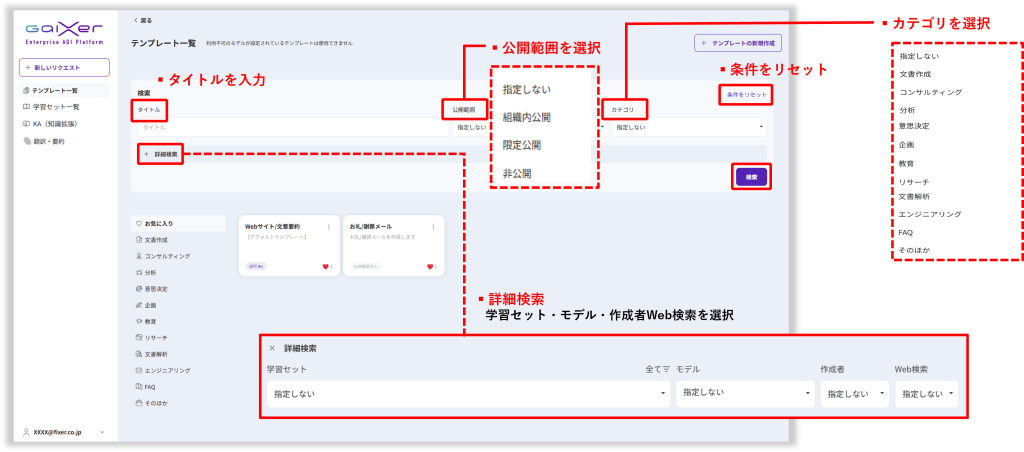1024x452 pixels.
Task: Click テンプレートの新規作成 button
Action: (x=737, y=43)
